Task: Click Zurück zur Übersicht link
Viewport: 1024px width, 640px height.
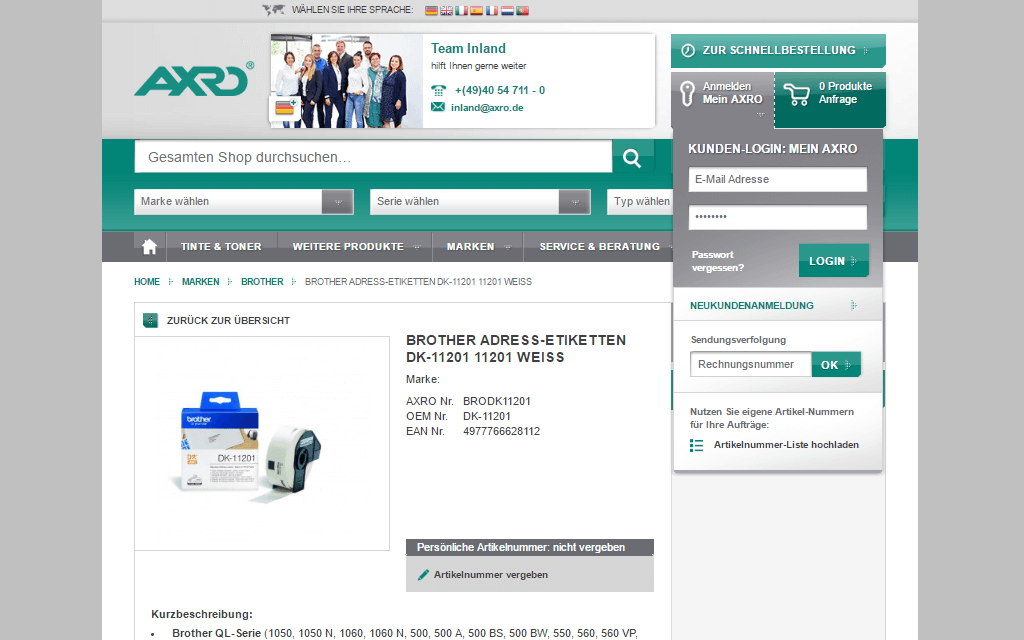Action: [x=229, y=321]
